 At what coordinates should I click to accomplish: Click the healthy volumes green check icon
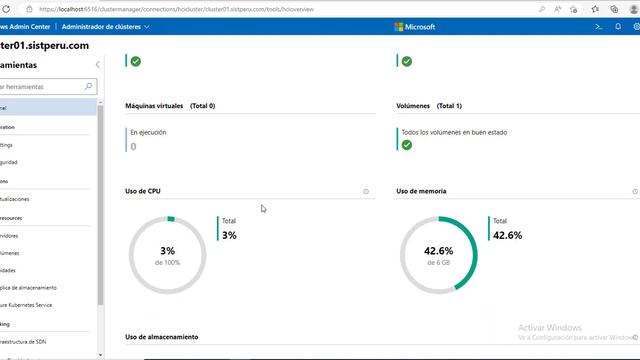[x=407, y=145]
